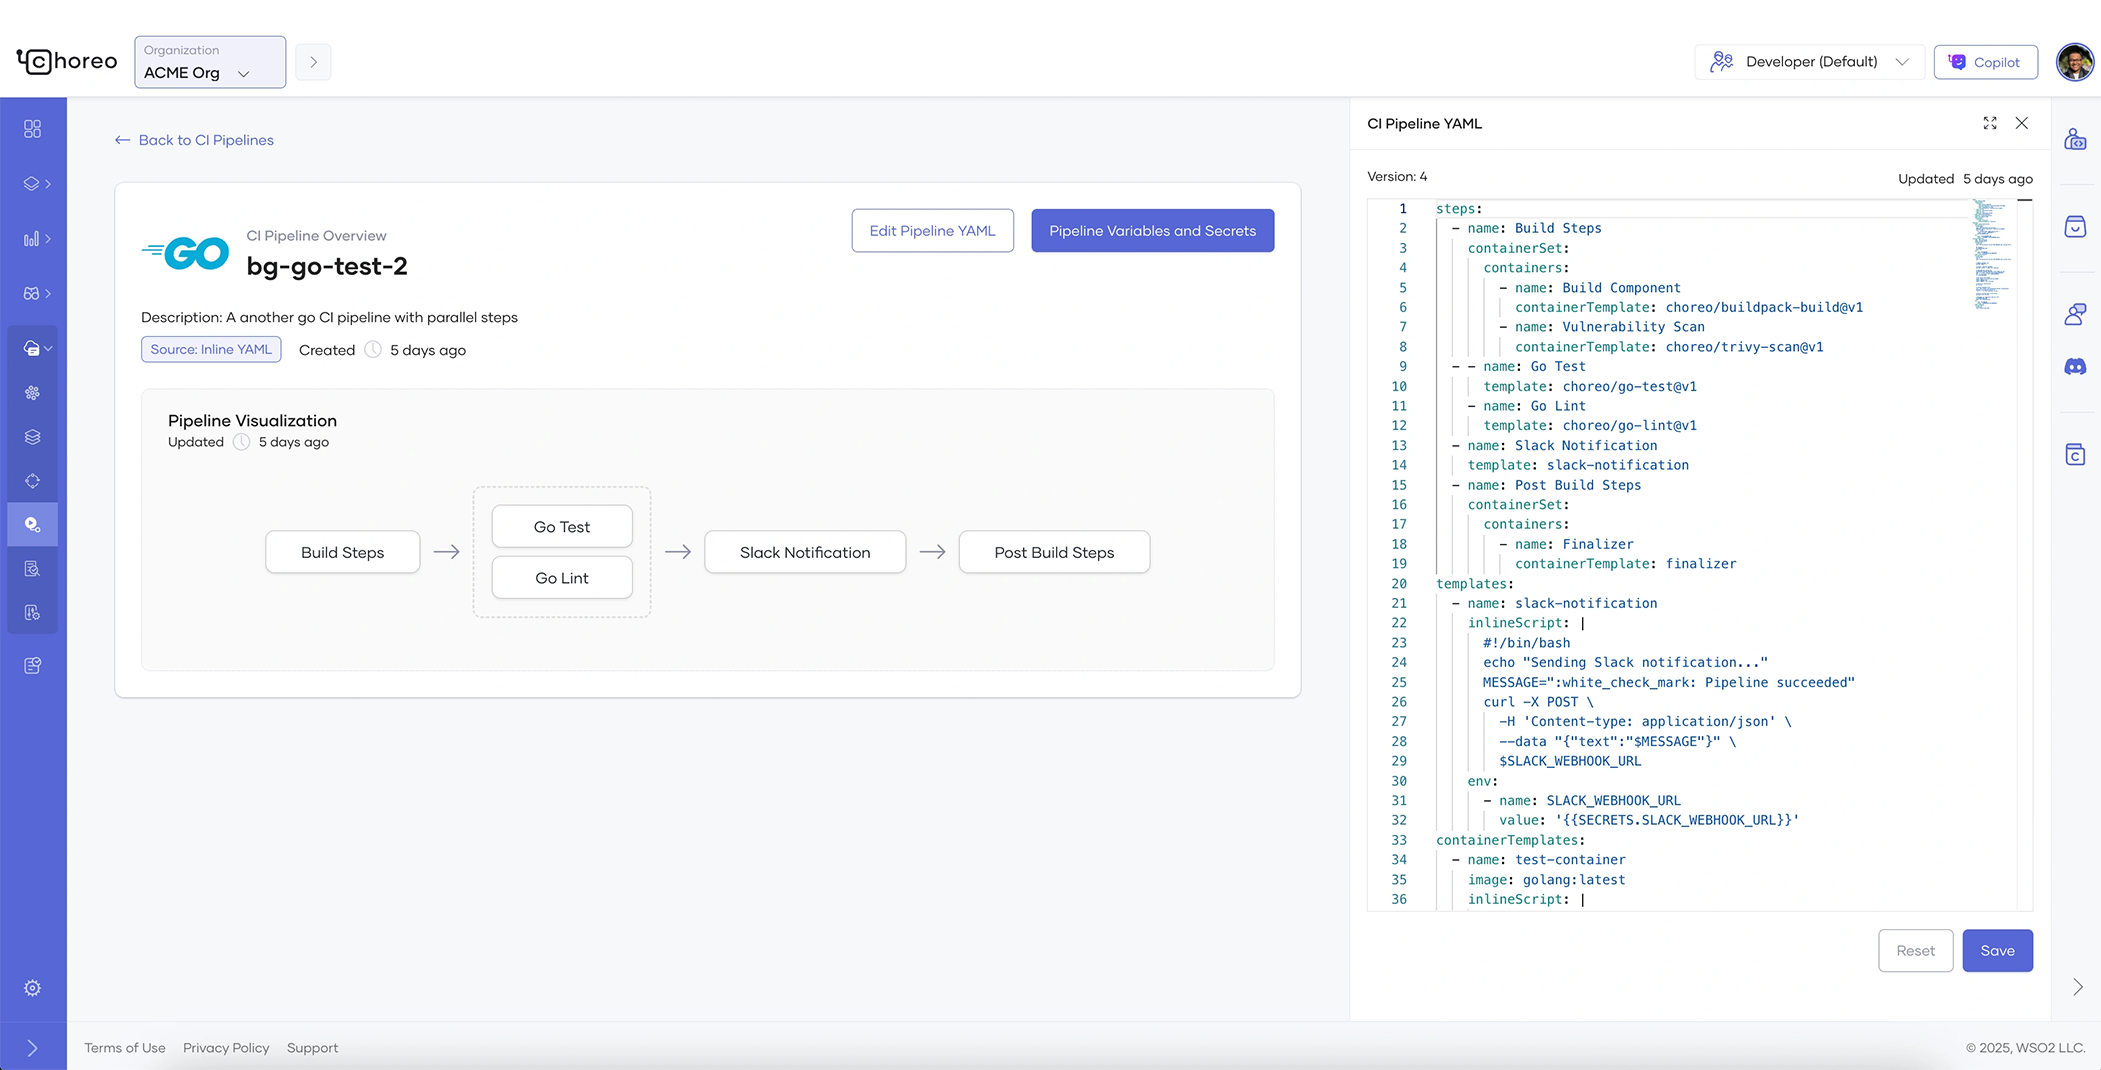
Task: Select the dashboard grid icon at sidebar top
Action: click(33, 128)
